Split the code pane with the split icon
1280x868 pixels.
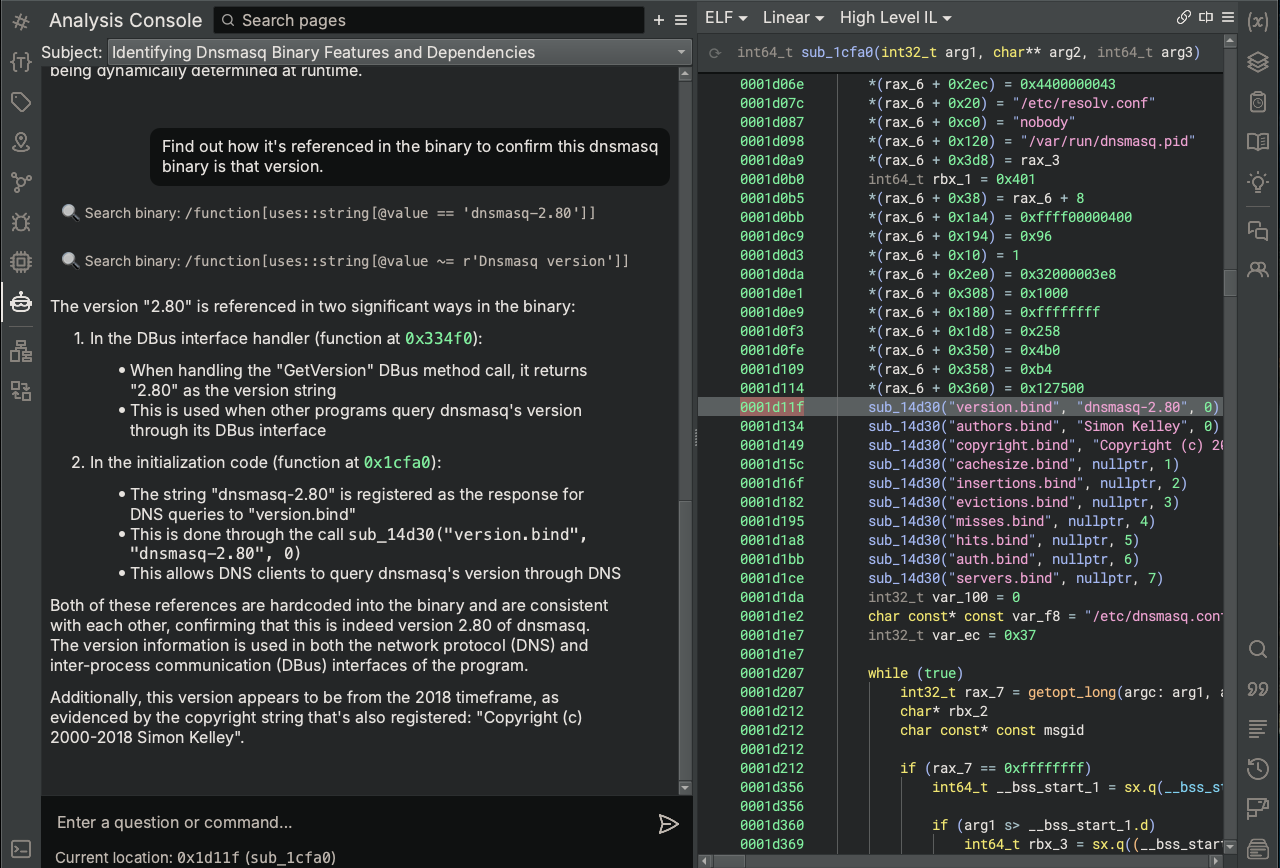[1205, 17]
